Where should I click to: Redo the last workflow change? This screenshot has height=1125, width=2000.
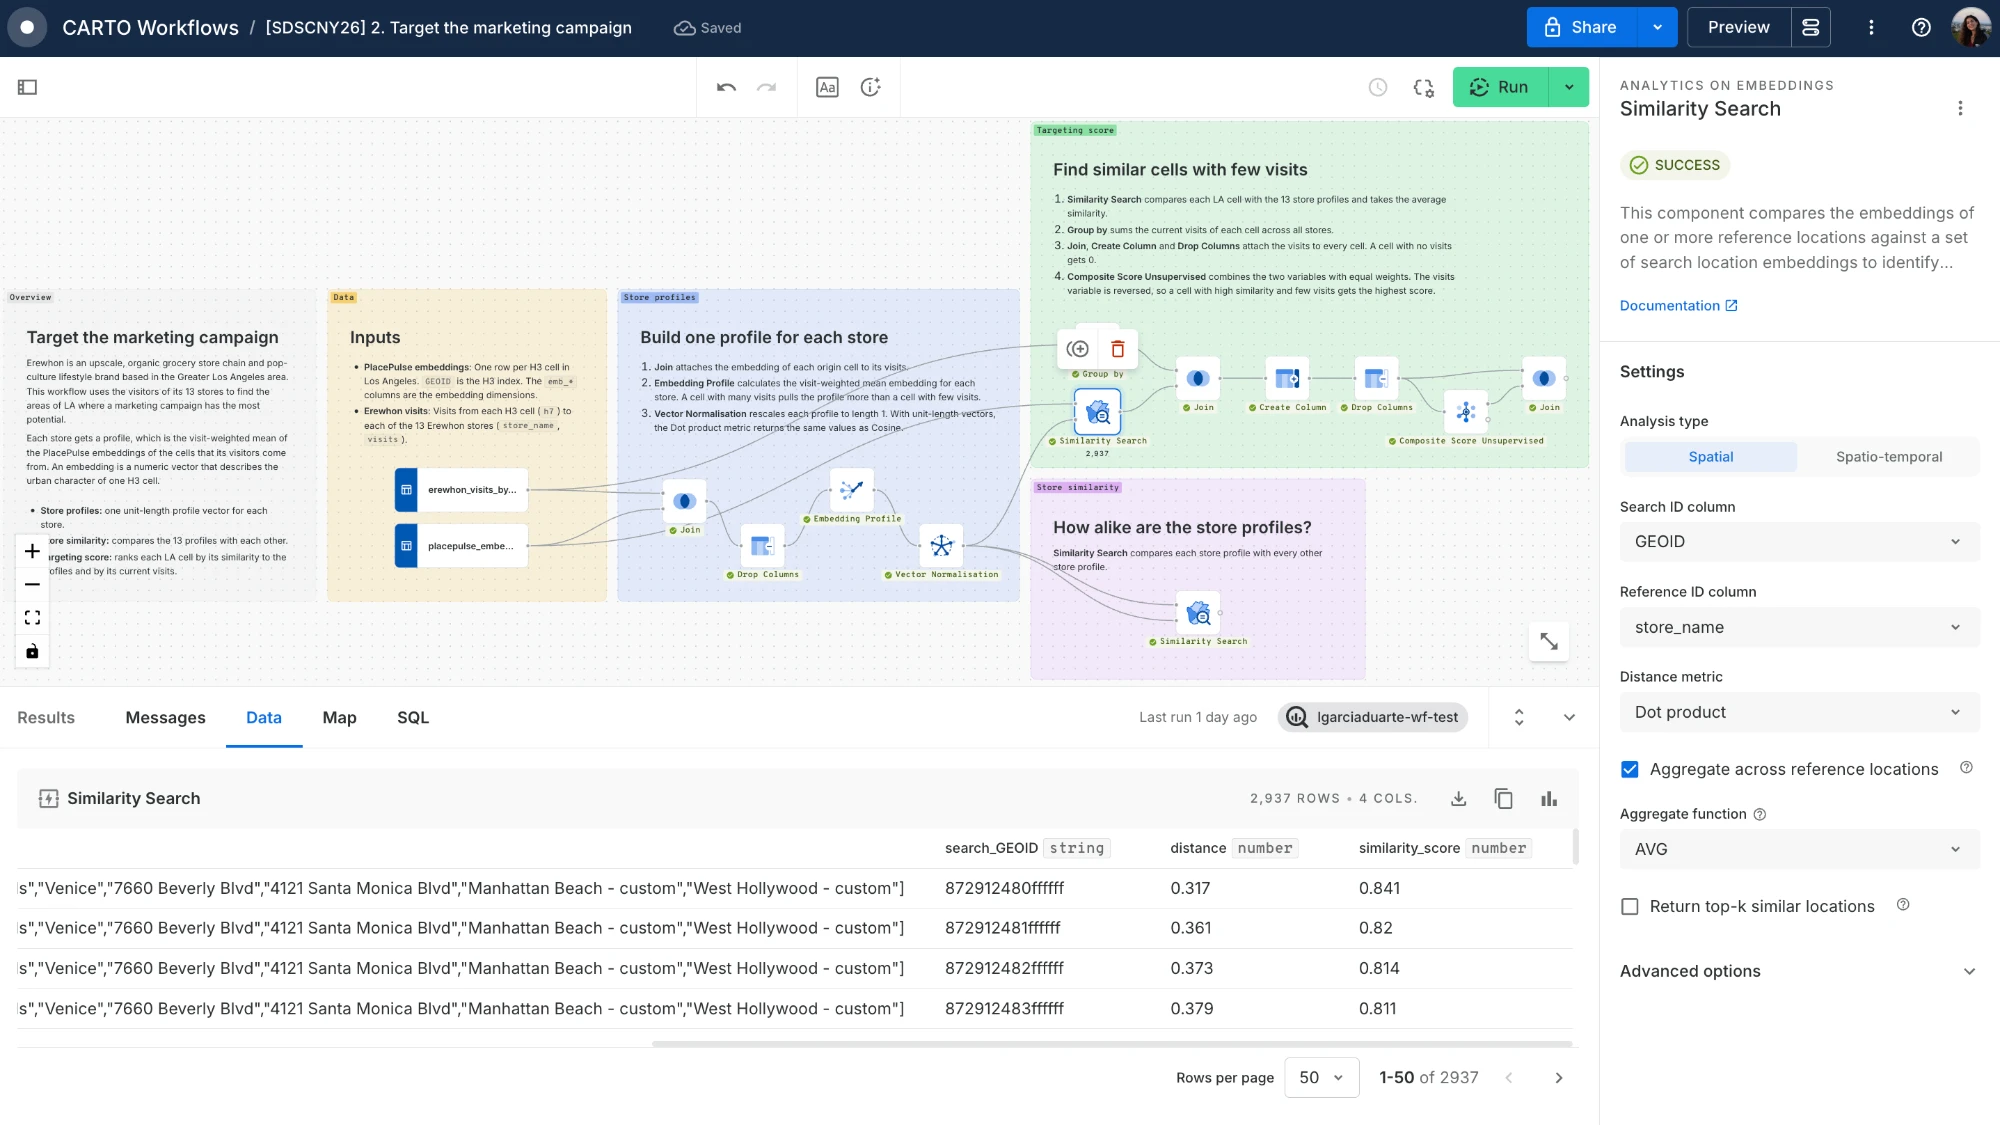tap(767, 87)
